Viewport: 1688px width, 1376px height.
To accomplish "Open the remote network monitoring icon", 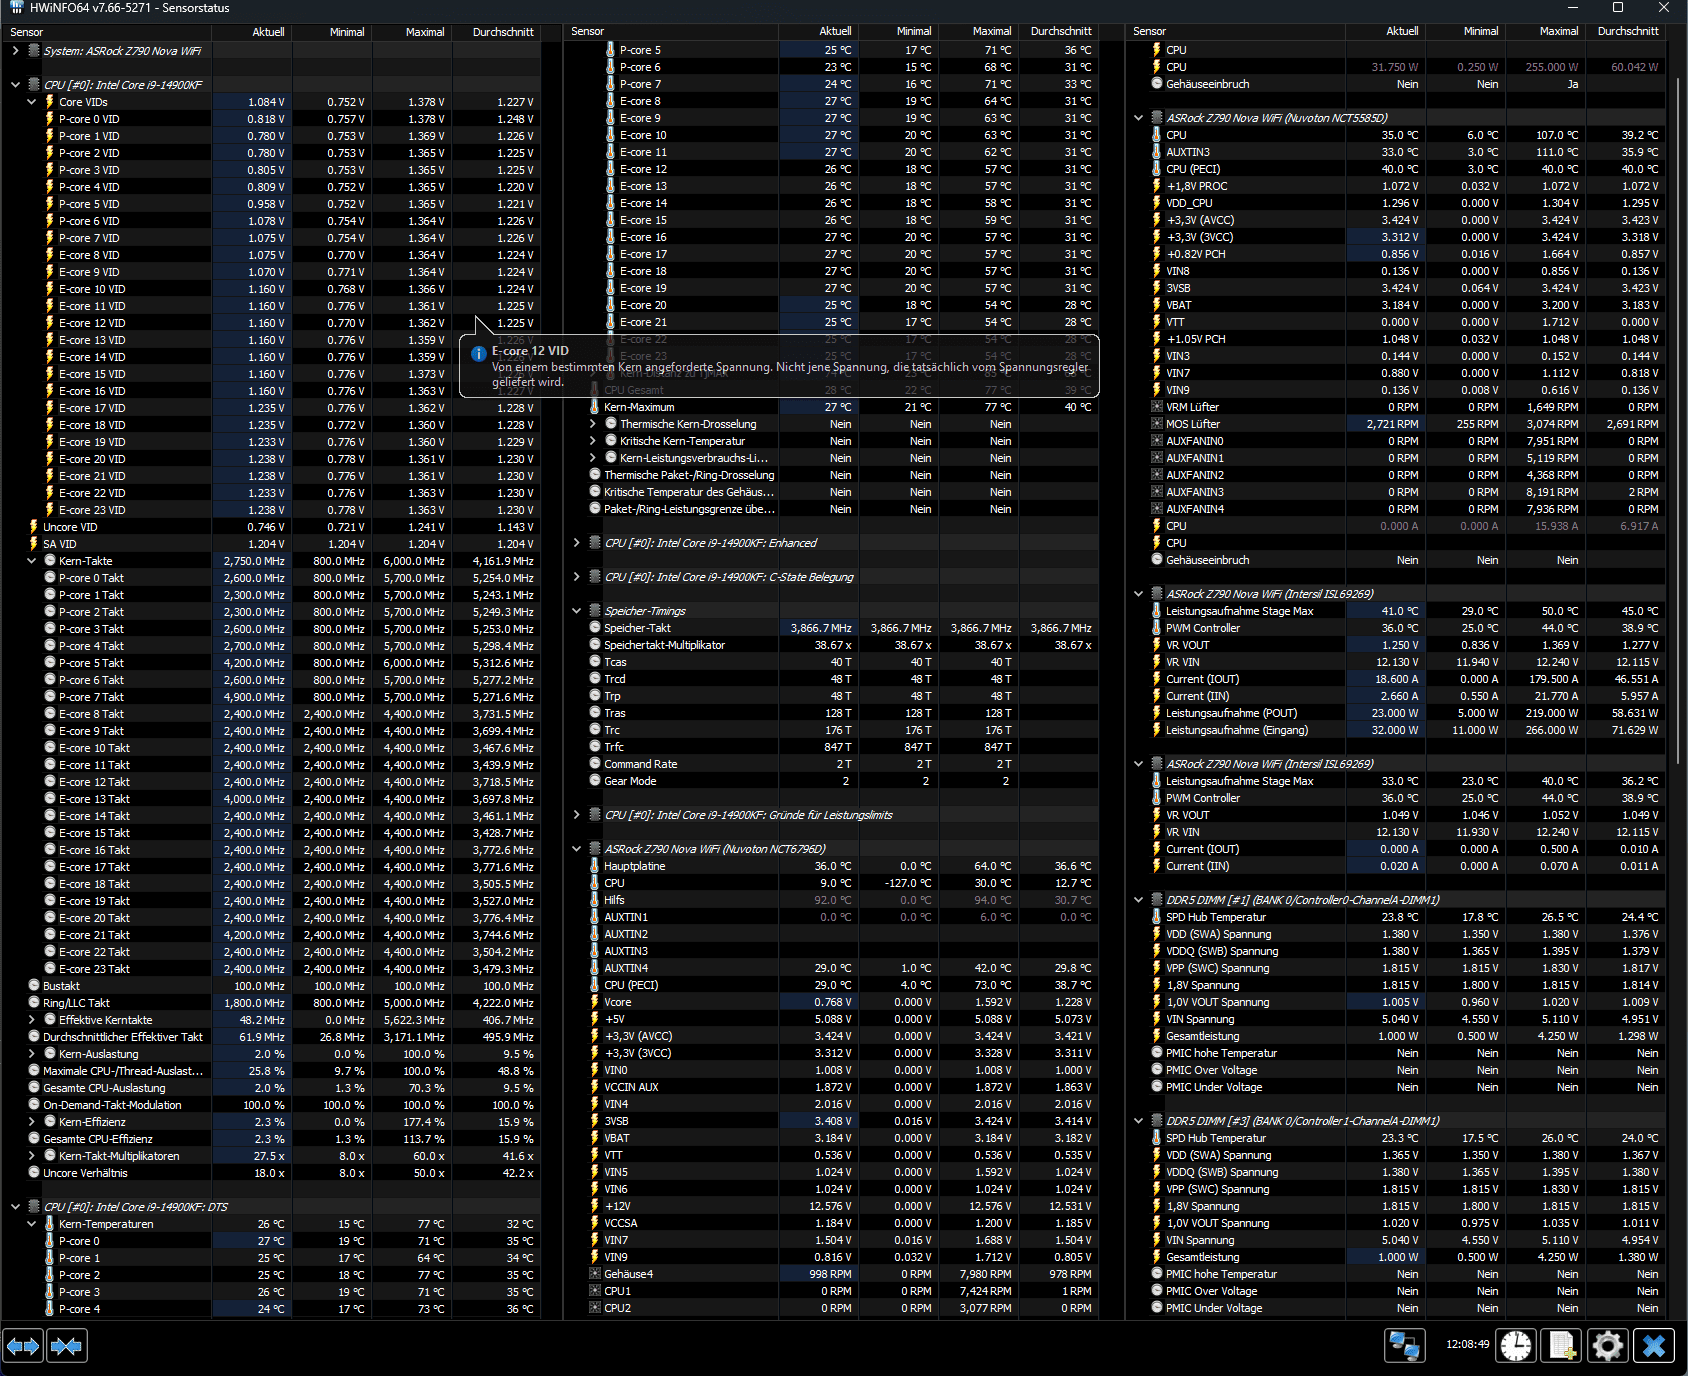I will [1404, 1346].
